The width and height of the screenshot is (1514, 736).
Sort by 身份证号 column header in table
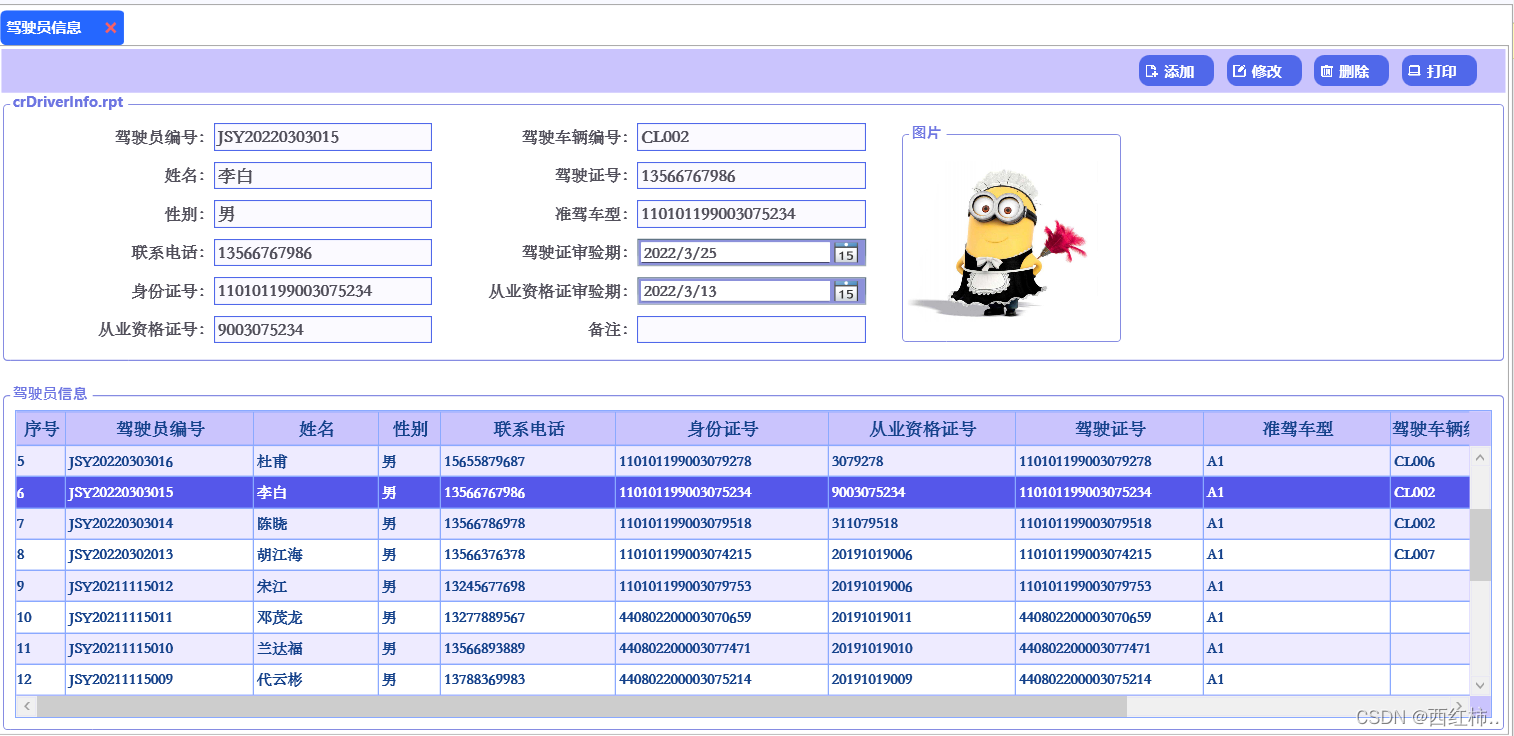pos(722,429)
